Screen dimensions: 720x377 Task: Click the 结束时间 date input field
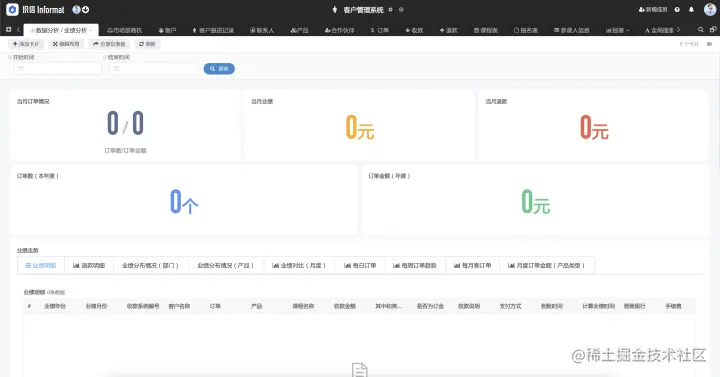click(x=153, y=68)
